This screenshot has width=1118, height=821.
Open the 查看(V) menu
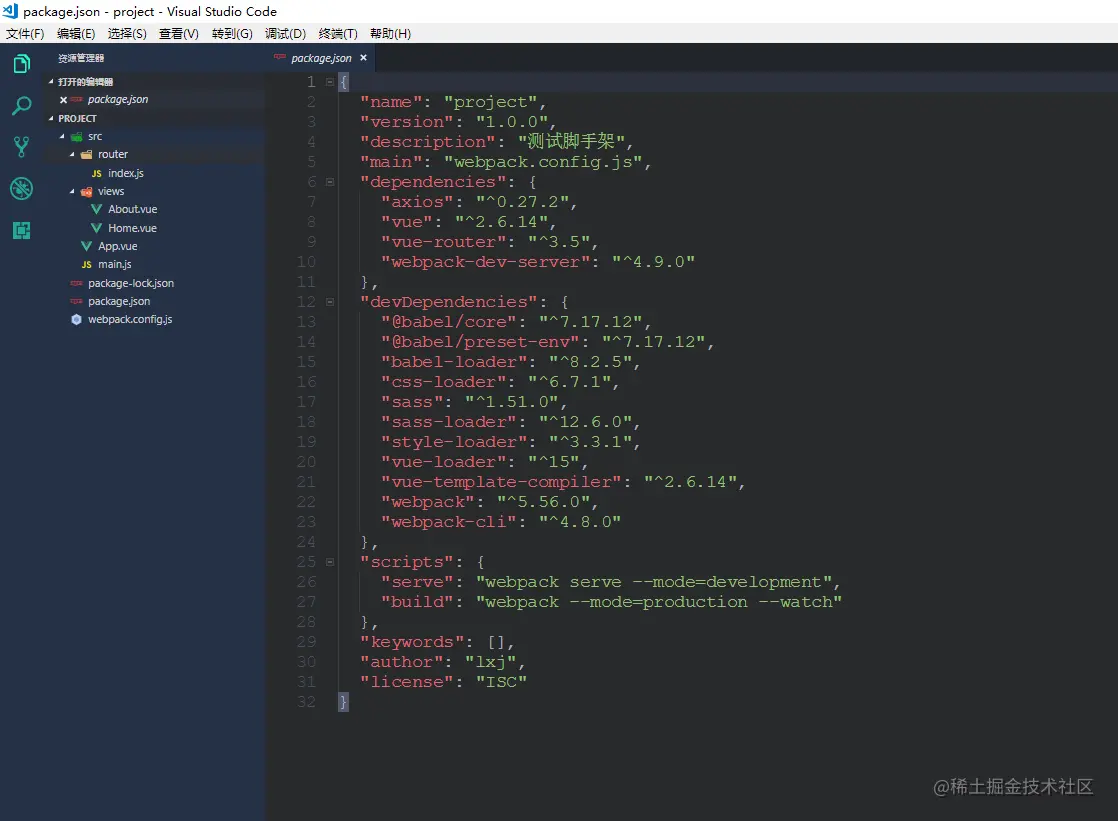[178, 34]
